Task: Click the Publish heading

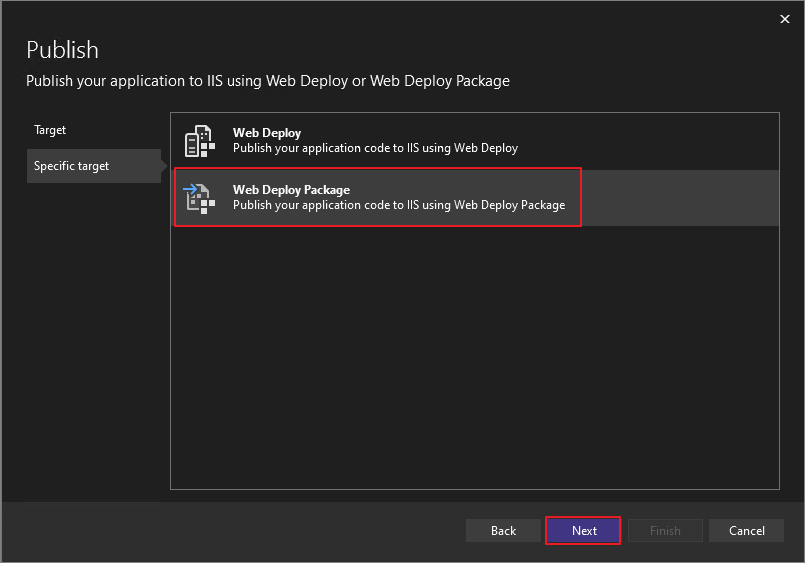Action: pyautogui.click(x=62, y=50)
